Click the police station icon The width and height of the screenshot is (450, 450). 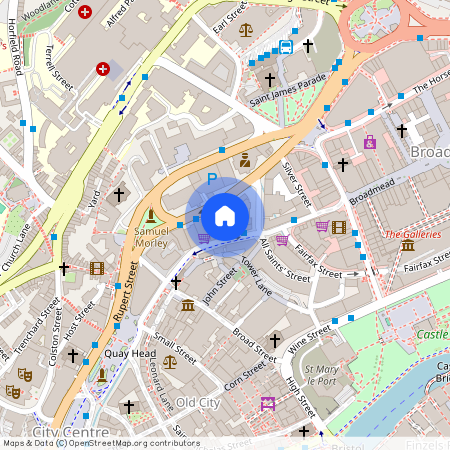245,160
